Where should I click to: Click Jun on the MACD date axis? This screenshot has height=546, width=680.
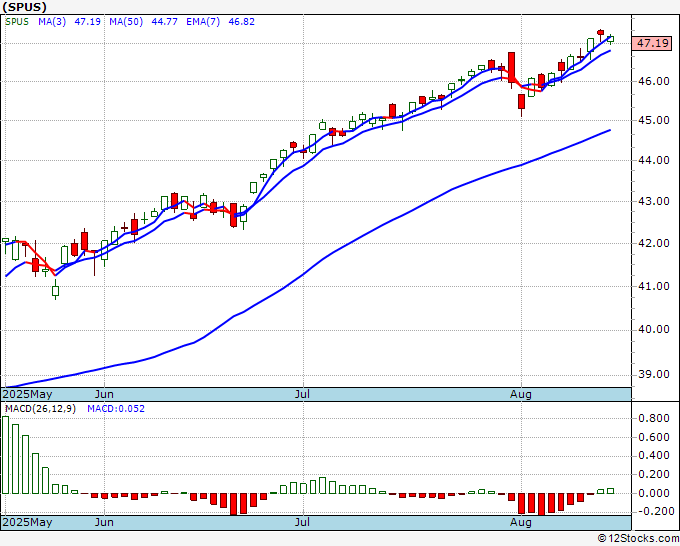pos(104,522)
